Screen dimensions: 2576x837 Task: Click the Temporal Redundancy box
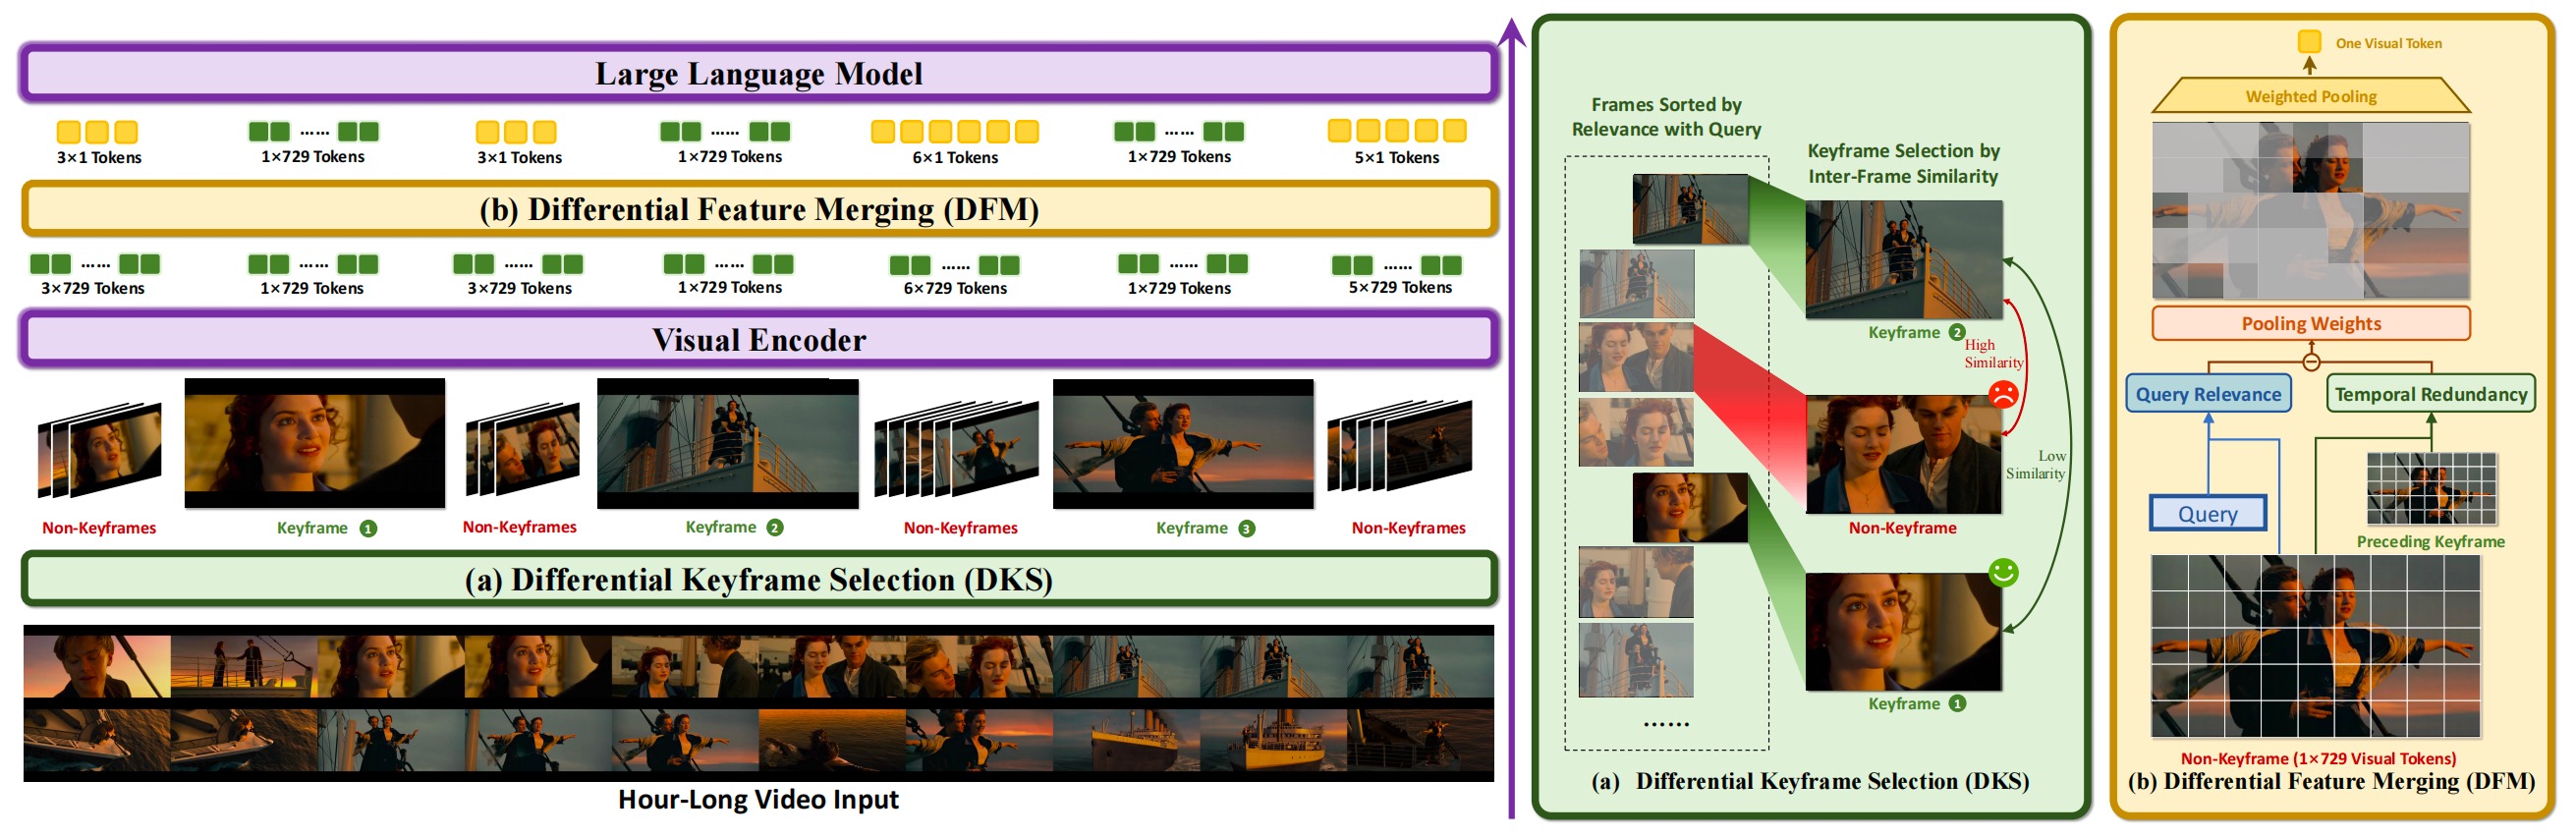(2430, 394)
